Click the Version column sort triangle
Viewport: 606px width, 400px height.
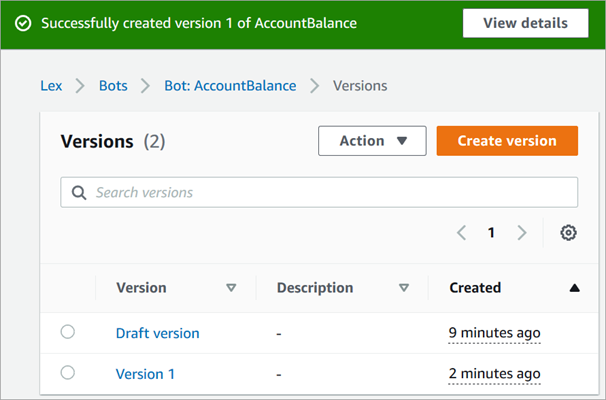tap(231, 288)
